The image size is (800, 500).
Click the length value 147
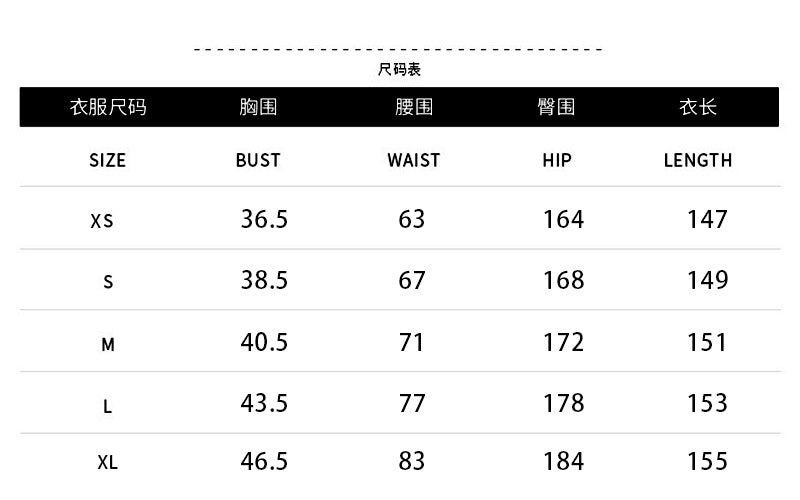[x=707, y=219]
